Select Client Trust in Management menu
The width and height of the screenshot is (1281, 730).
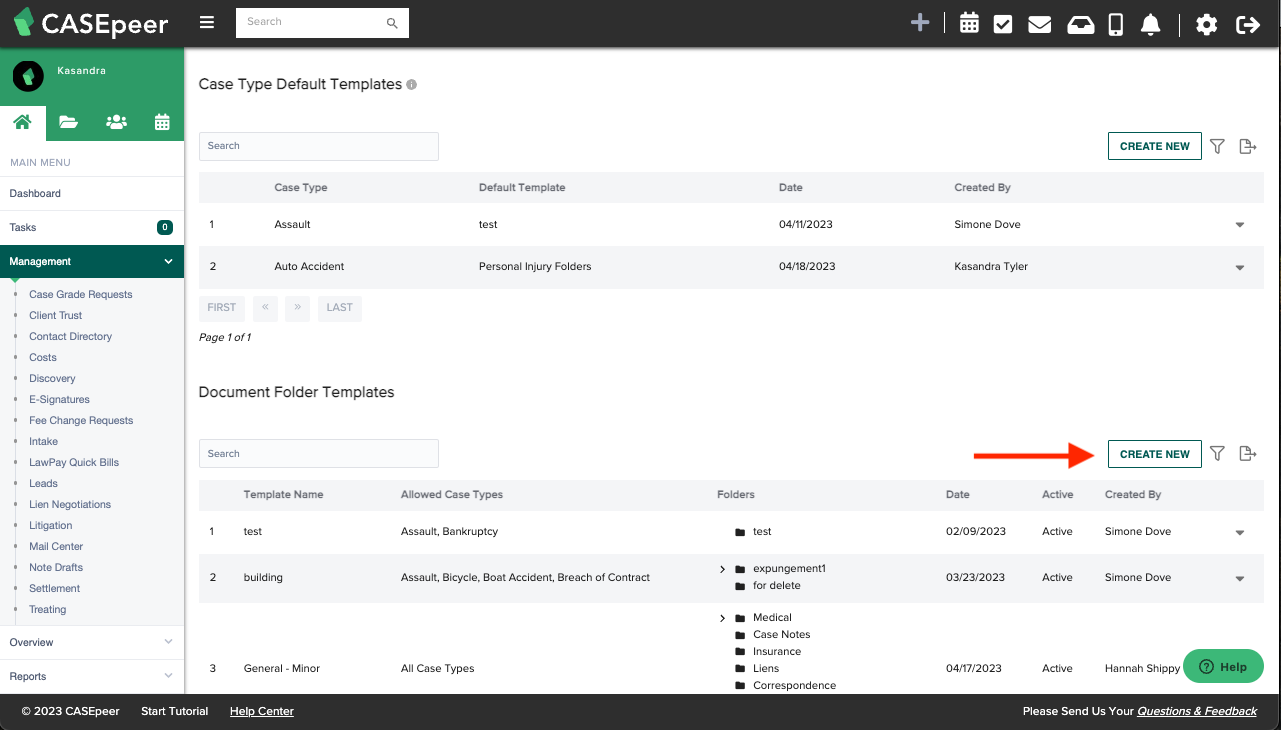coord(56,315)
